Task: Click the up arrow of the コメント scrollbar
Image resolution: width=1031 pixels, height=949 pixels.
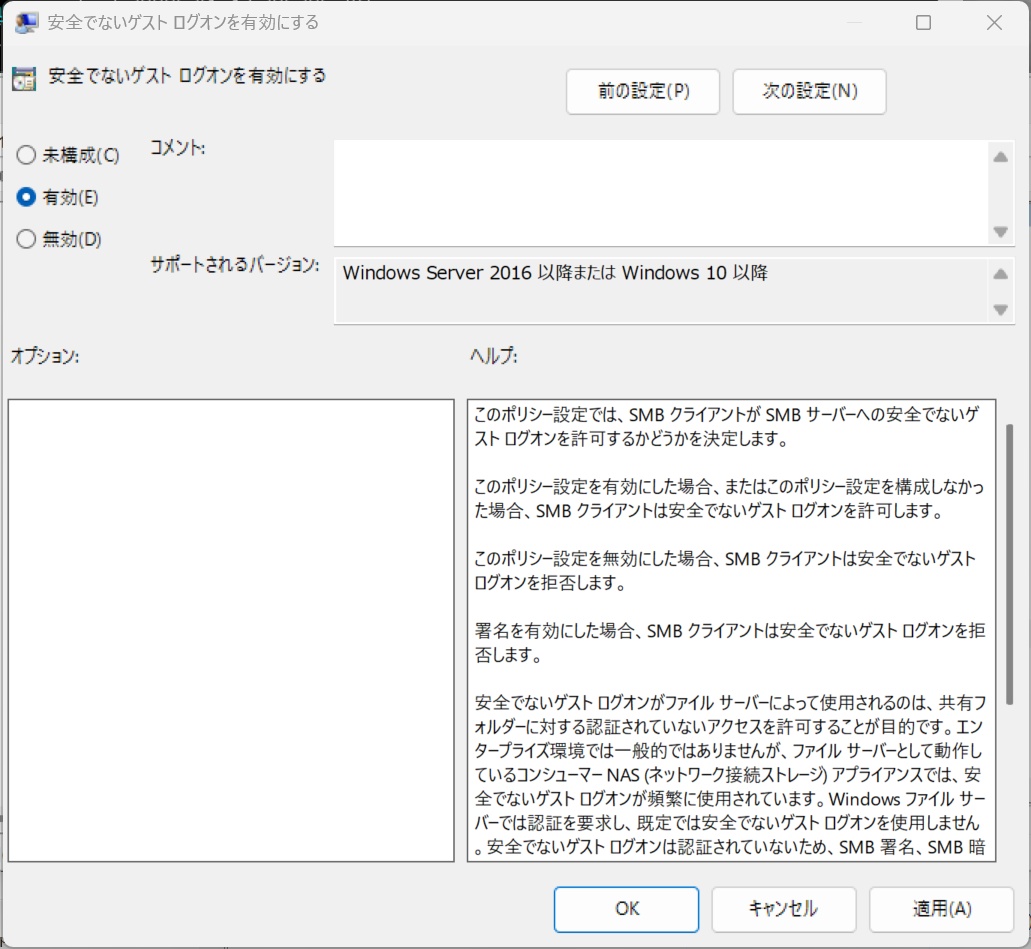Action: click(1000, 157)
